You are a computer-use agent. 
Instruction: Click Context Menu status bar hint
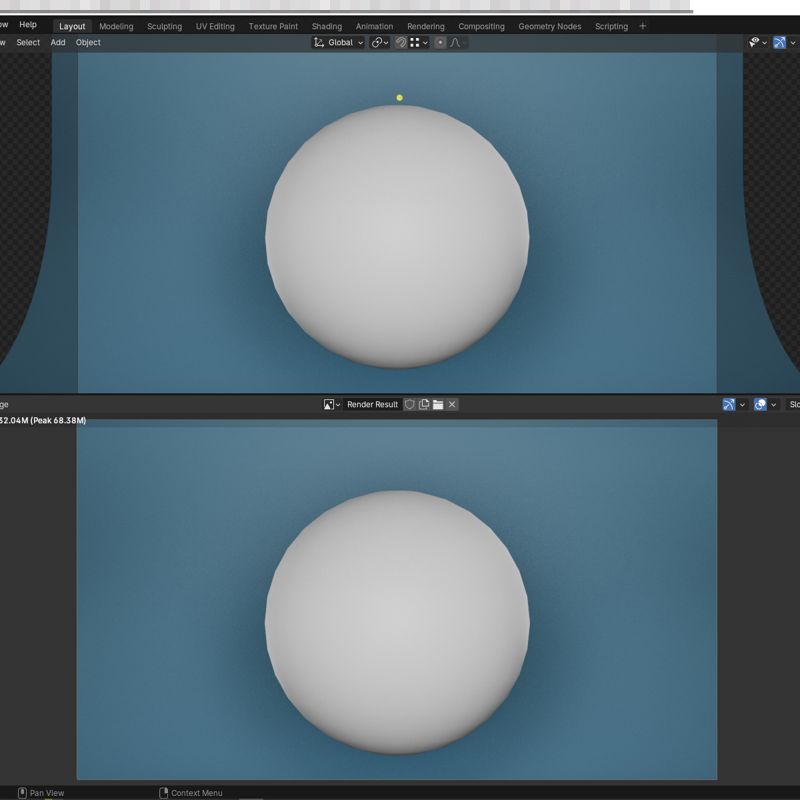tap(191, 793)
